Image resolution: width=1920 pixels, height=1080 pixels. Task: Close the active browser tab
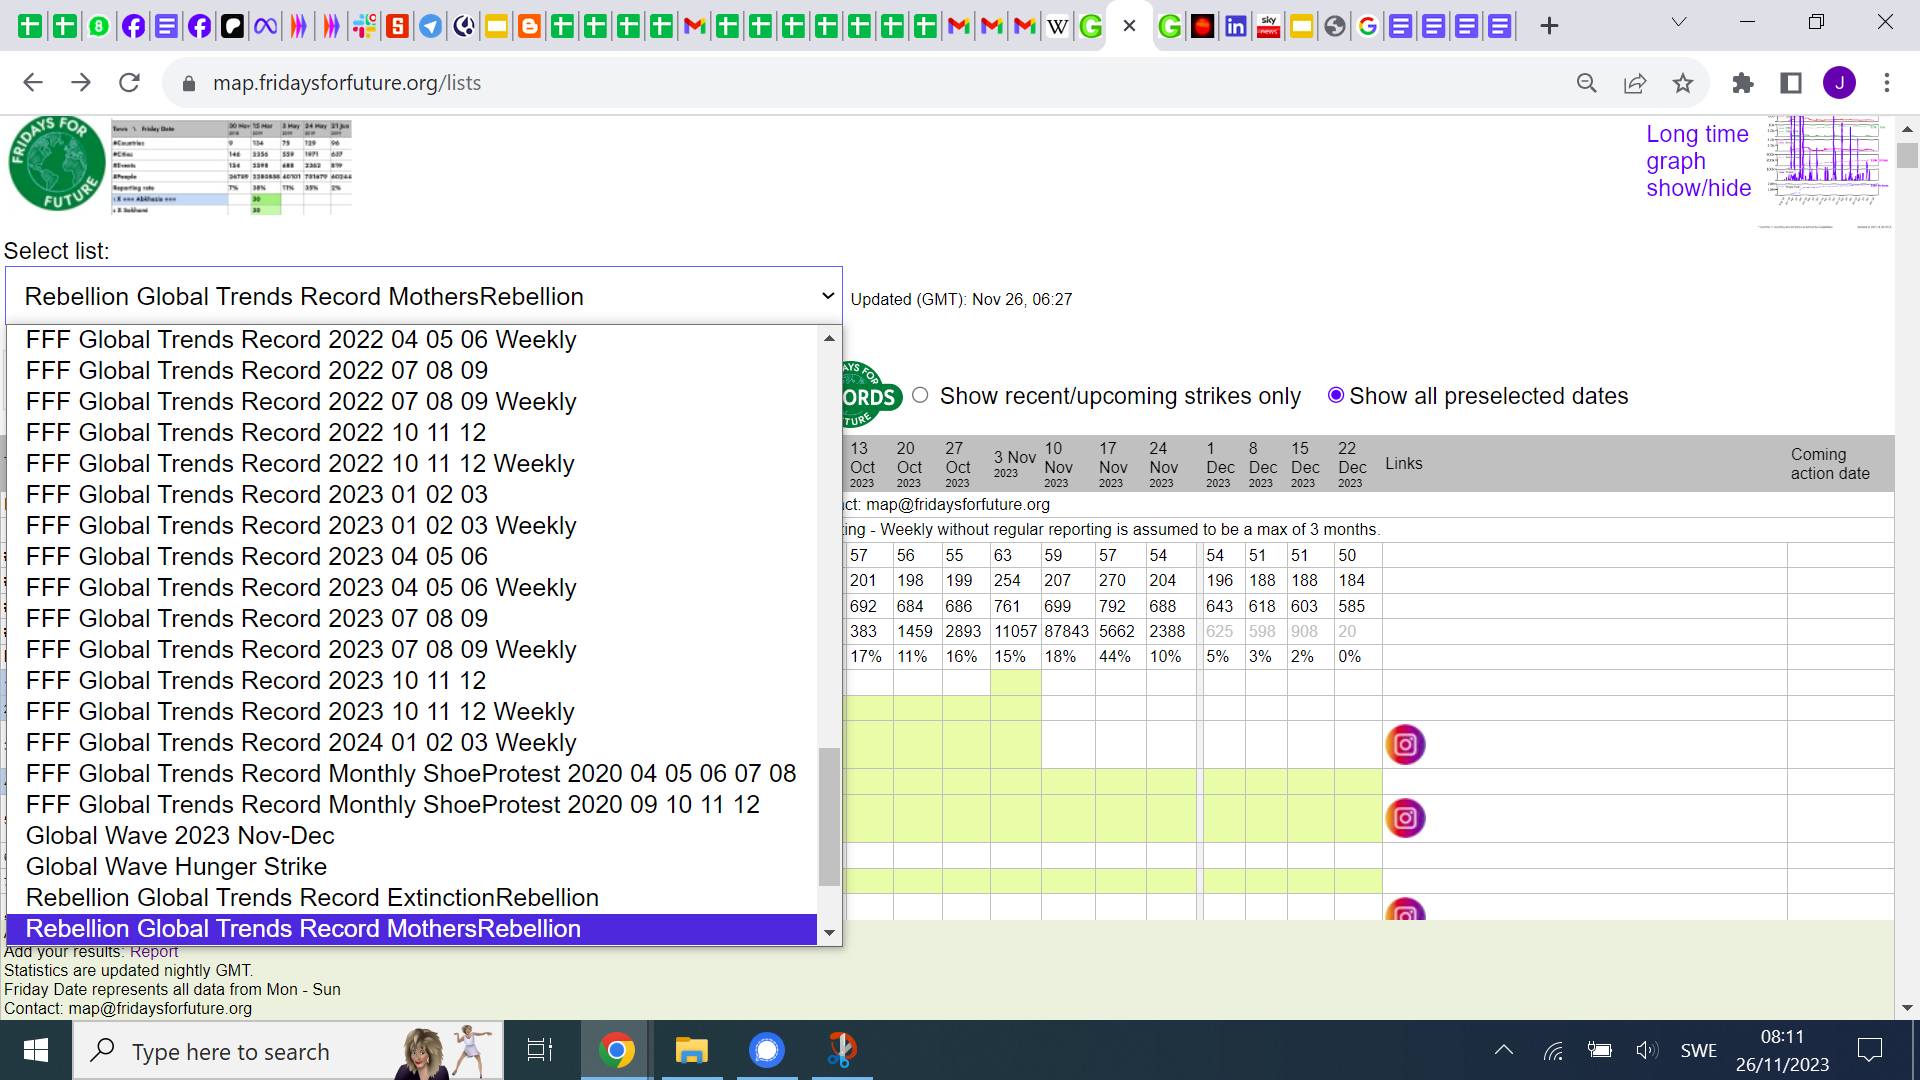[x=1129, y=26]
